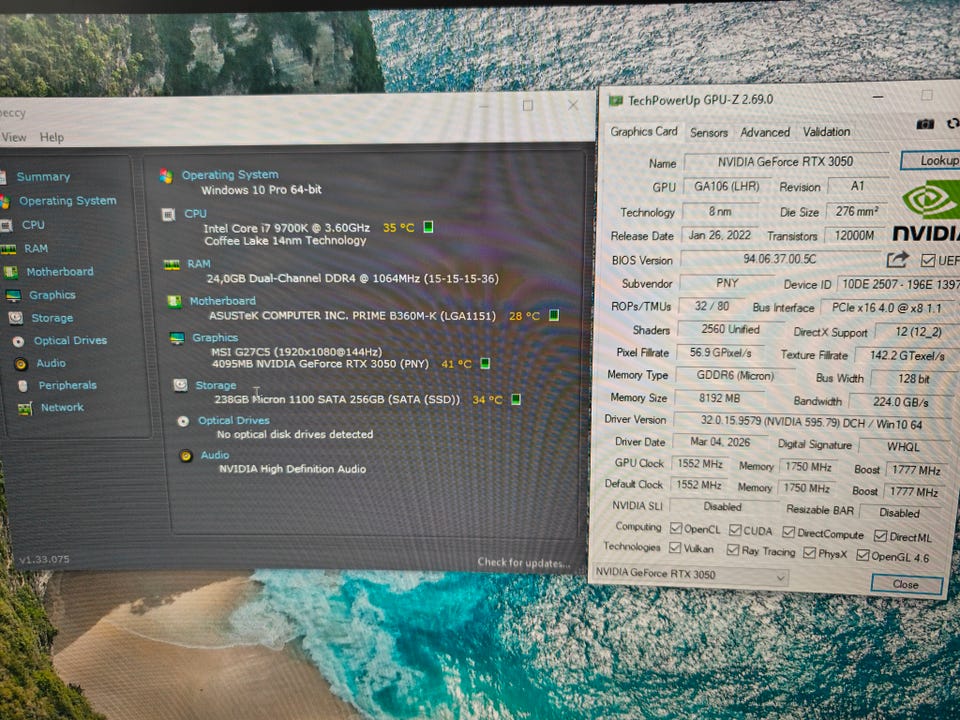The width and height of the screenshot is (960, 720).
Task: Click the Speccy version text v1.33.075
Action: 43,559
